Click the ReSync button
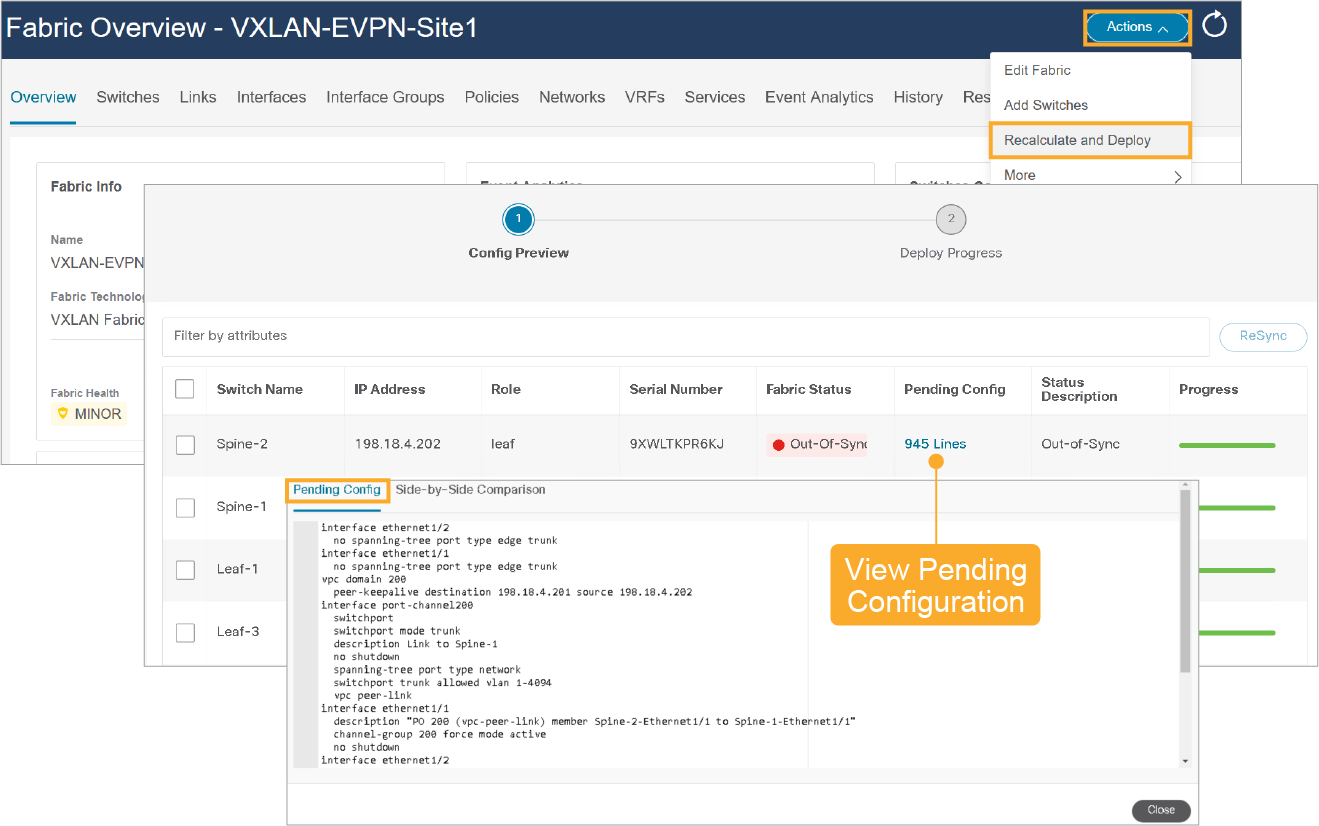This screenshot has height=826, width=1319. [x=1263, y=336]
